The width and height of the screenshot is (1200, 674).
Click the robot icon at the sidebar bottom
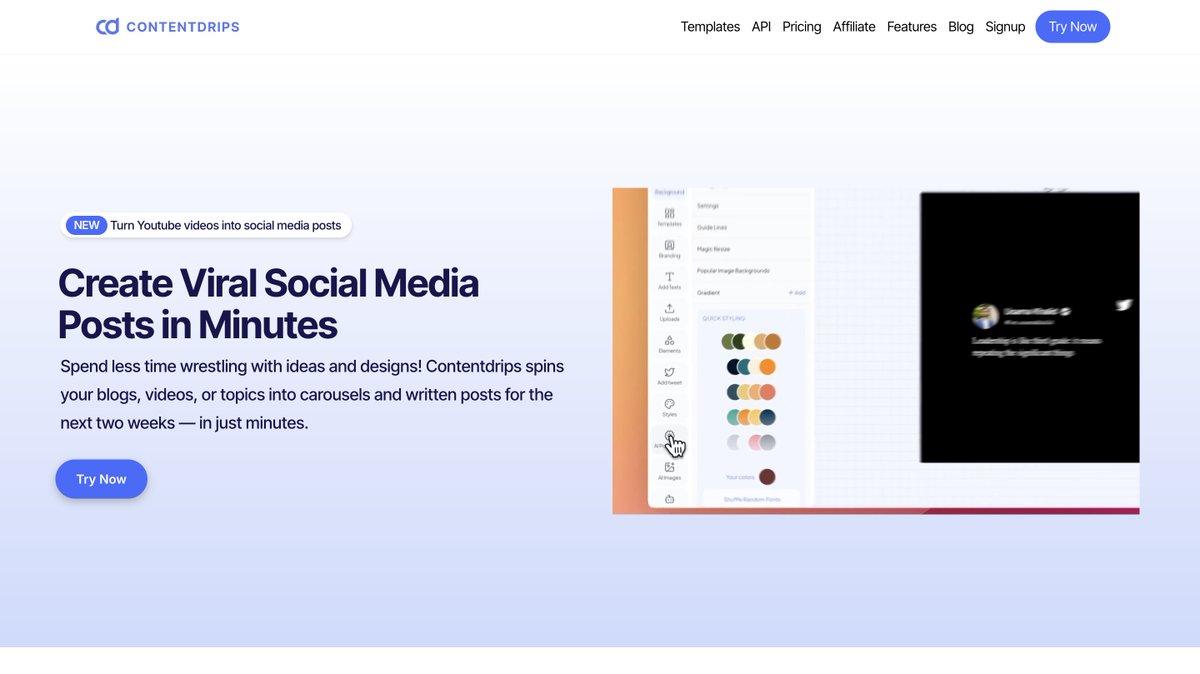[669, 499]
